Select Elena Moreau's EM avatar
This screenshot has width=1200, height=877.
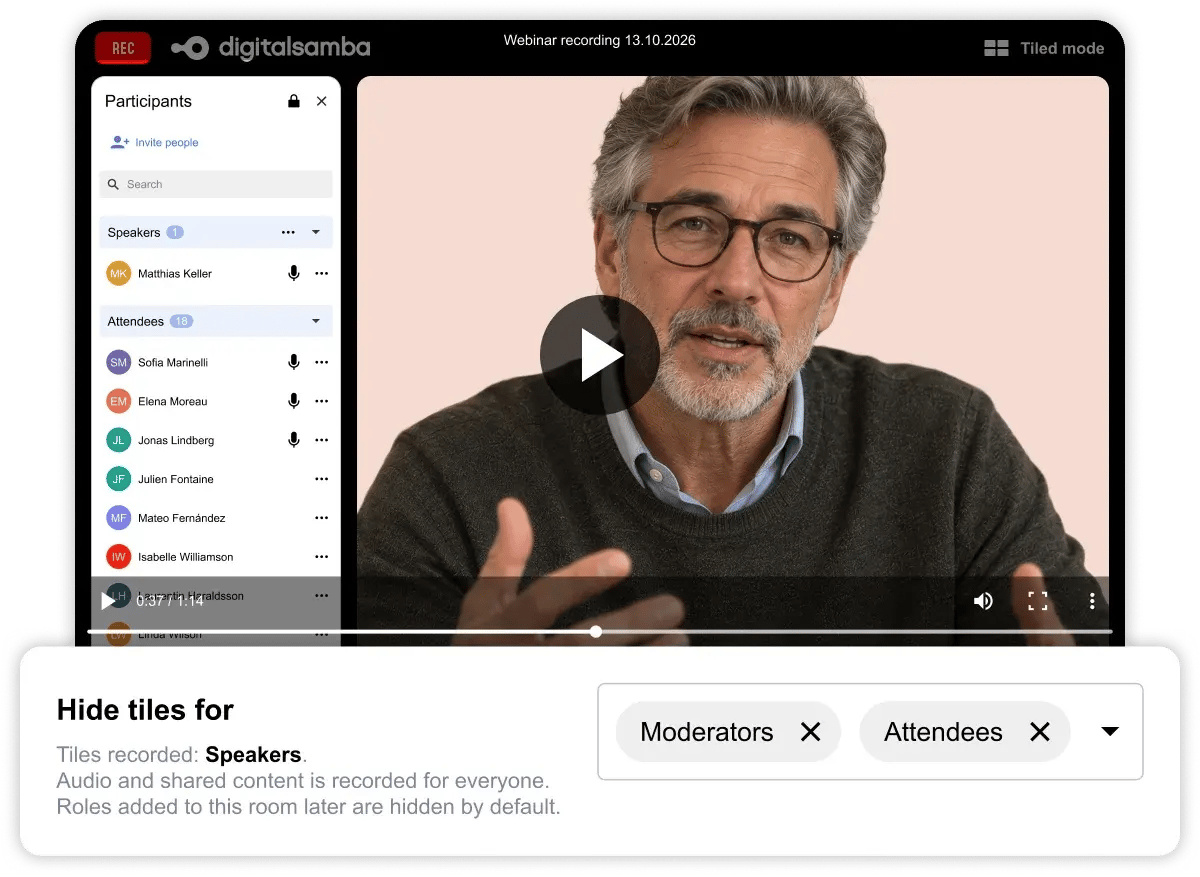tap(119, 401)
